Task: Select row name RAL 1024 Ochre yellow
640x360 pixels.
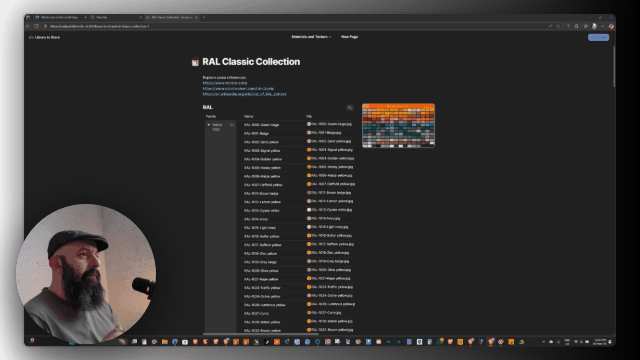Action: (262, 296)
